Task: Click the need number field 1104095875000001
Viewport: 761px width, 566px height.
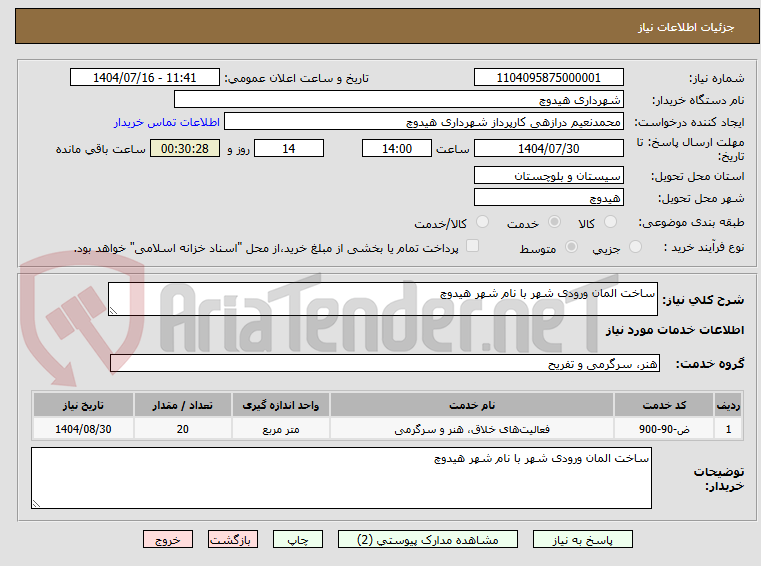Action: pyautogui.click(x=548, y=78)
